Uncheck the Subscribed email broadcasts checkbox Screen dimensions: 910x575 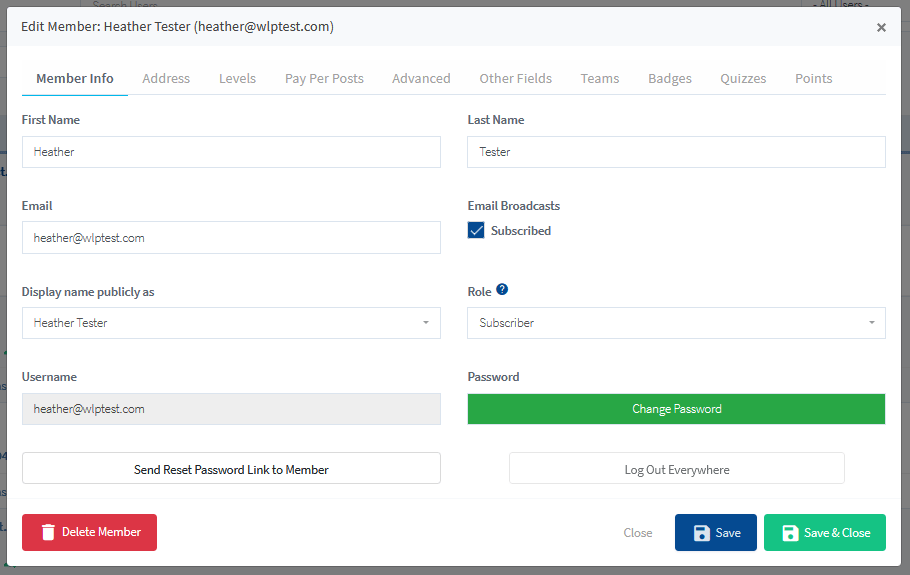476,230
